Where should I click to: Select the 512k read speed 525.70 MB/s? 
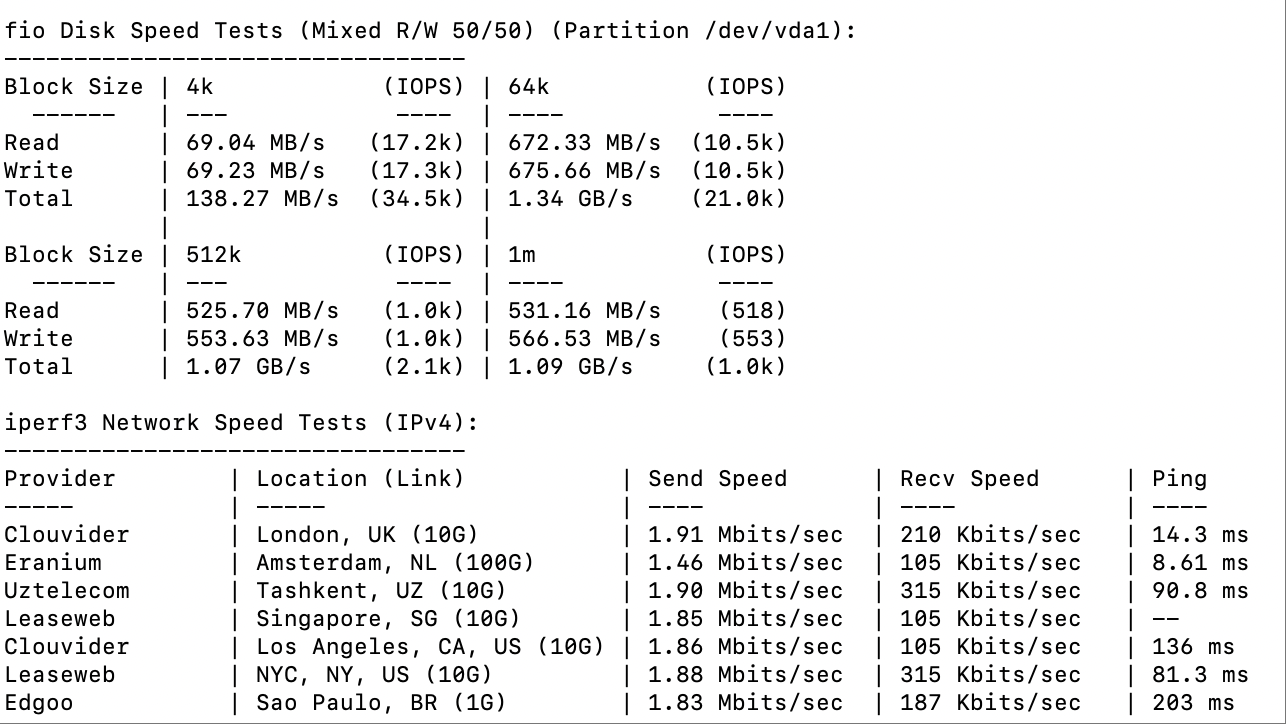pos(263,311)
